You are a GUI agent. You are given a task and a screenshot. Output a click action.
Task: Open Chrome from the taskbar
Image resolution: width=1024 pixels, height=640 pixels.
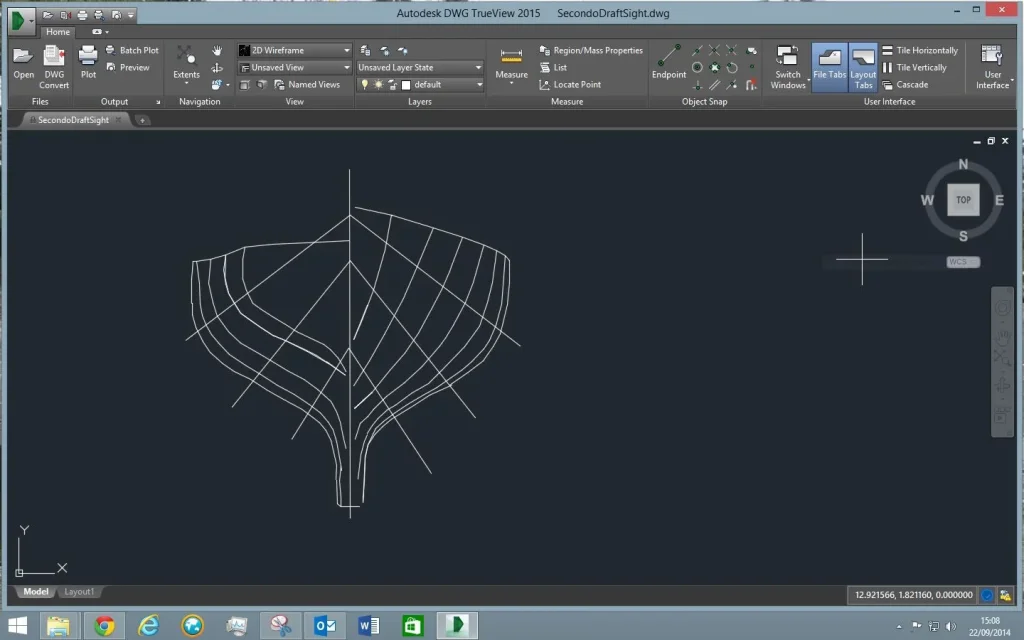(104, 626)
